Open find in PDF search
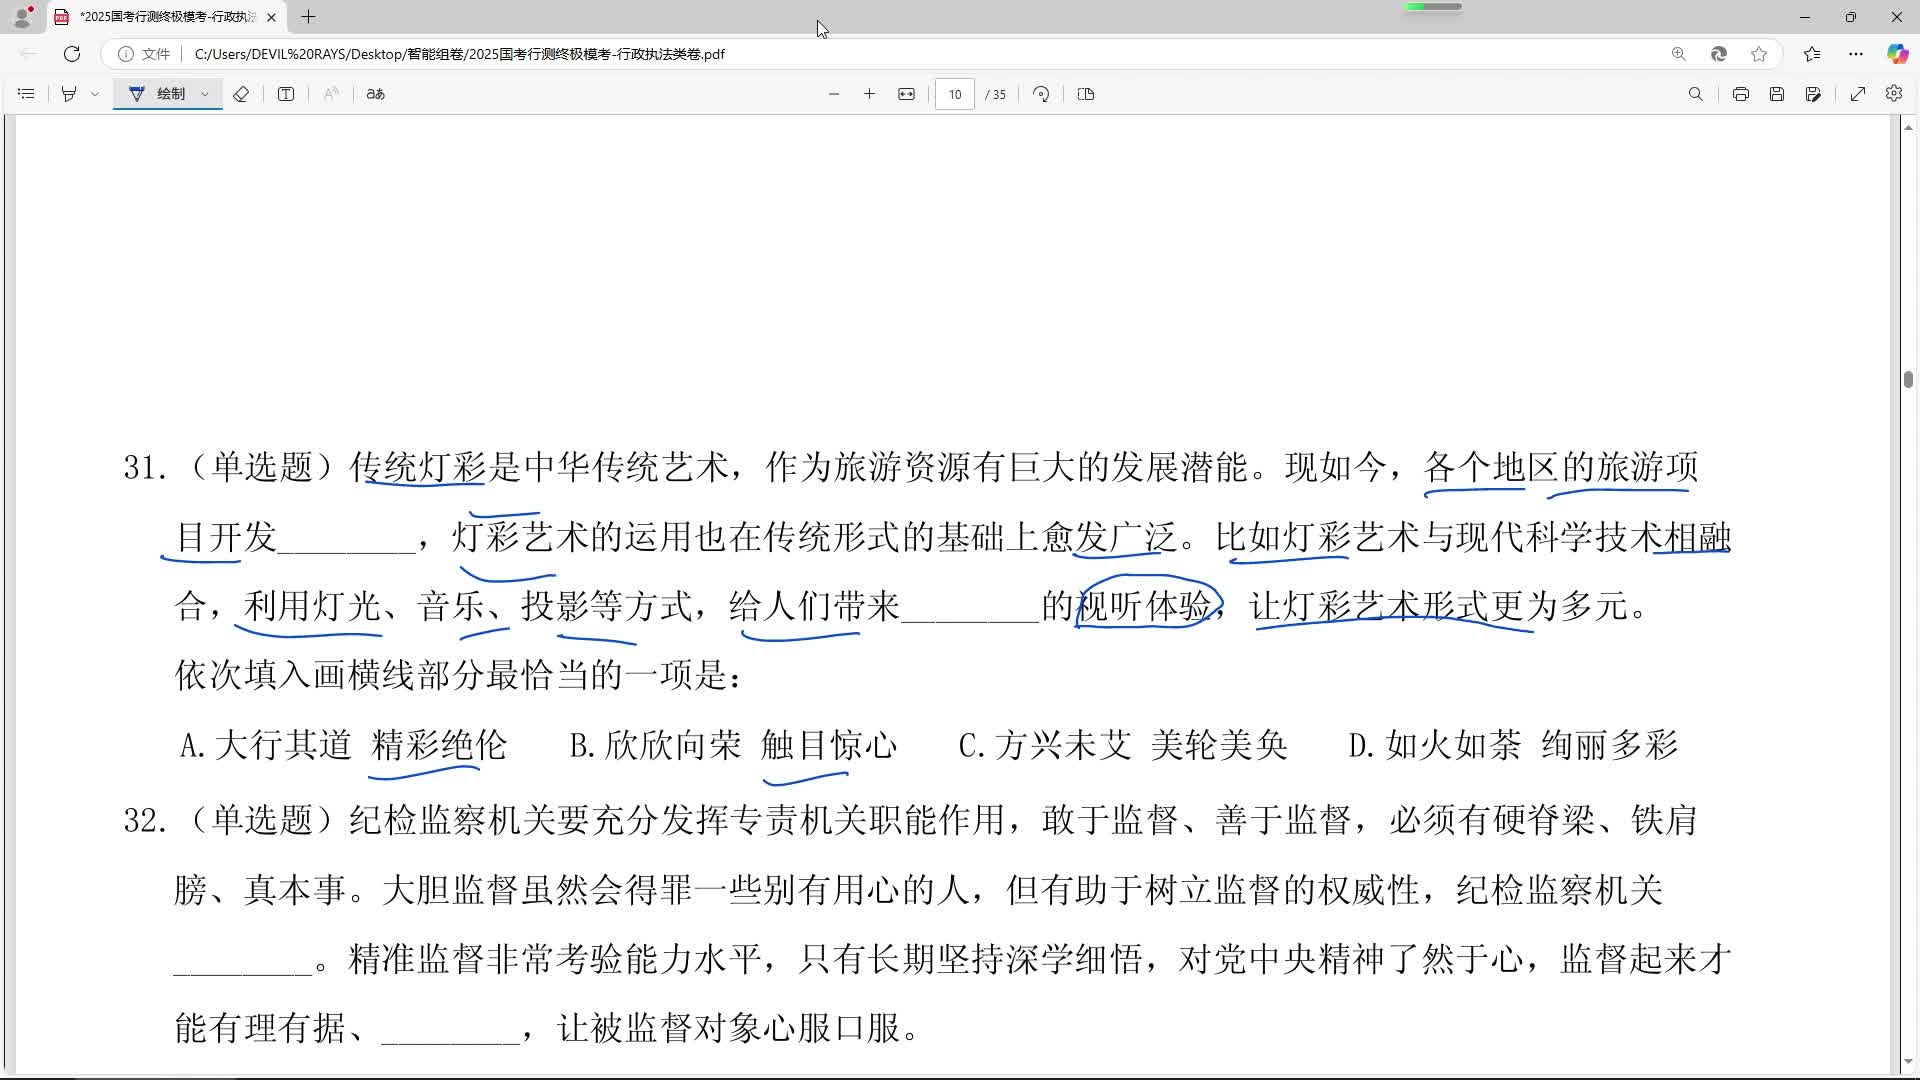 pos(1695,94)
